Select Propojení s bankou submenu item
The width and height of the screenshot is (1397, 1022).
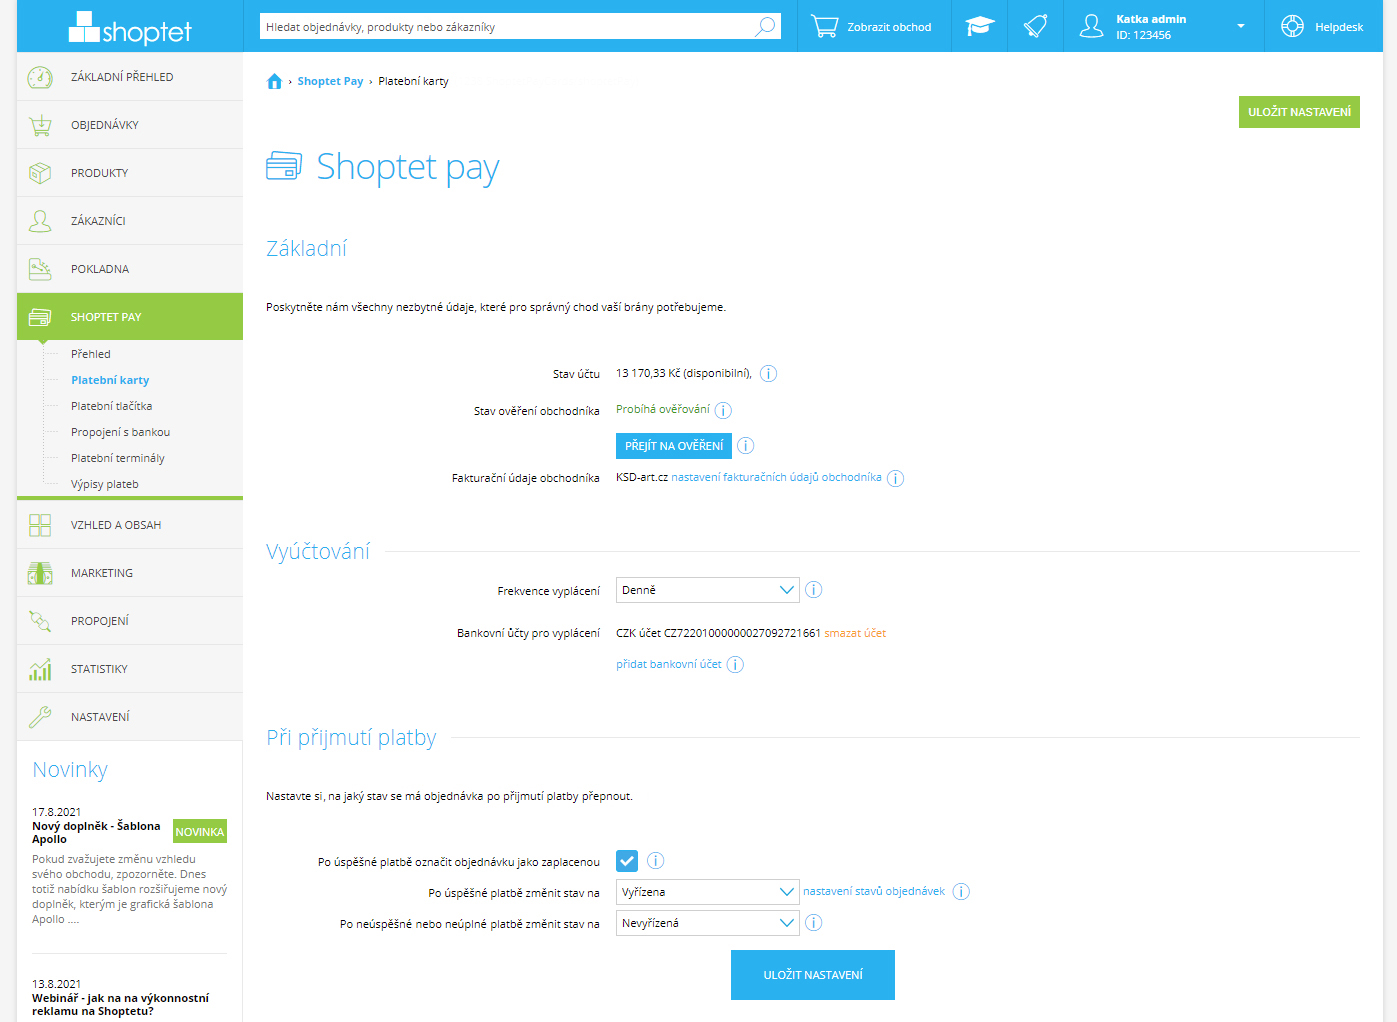point(121,432)
